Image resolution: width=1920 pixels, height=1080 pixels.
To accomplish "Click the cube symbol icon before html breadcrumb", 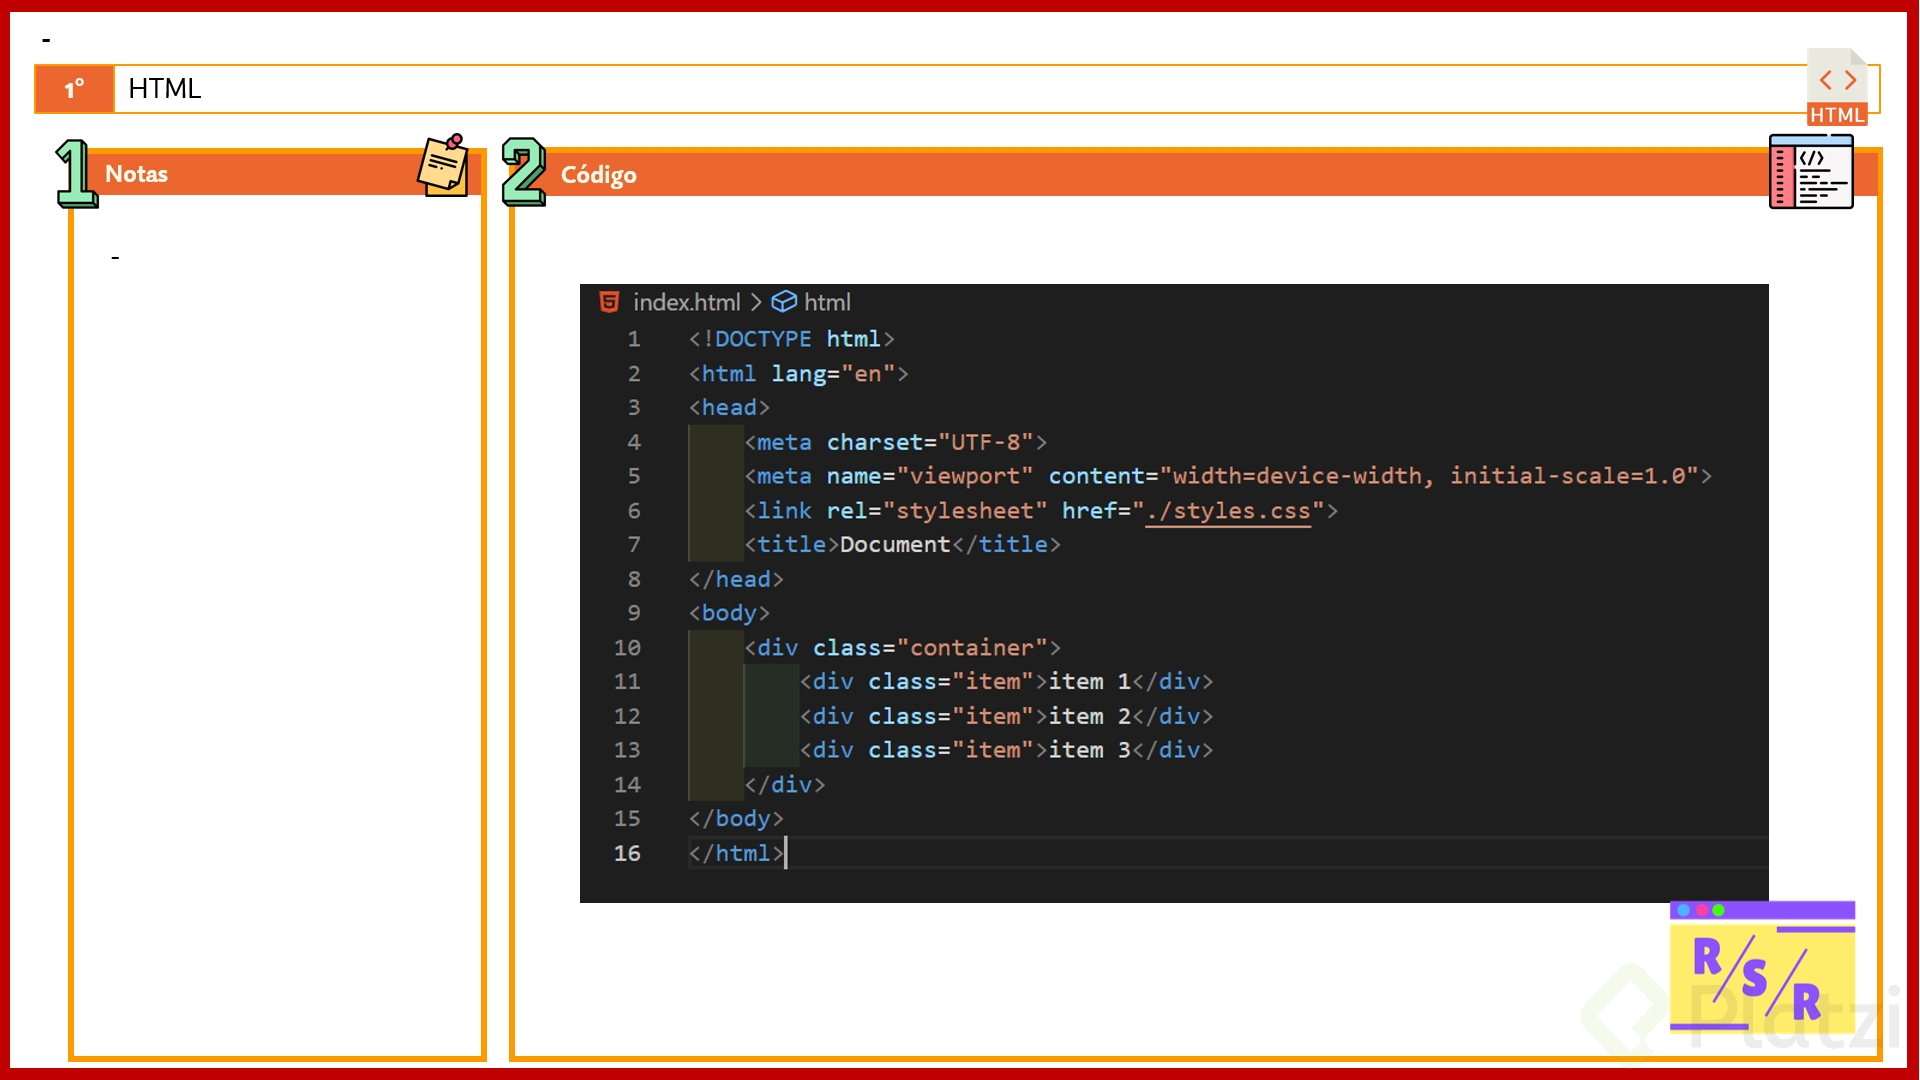I will pos(784,302).
